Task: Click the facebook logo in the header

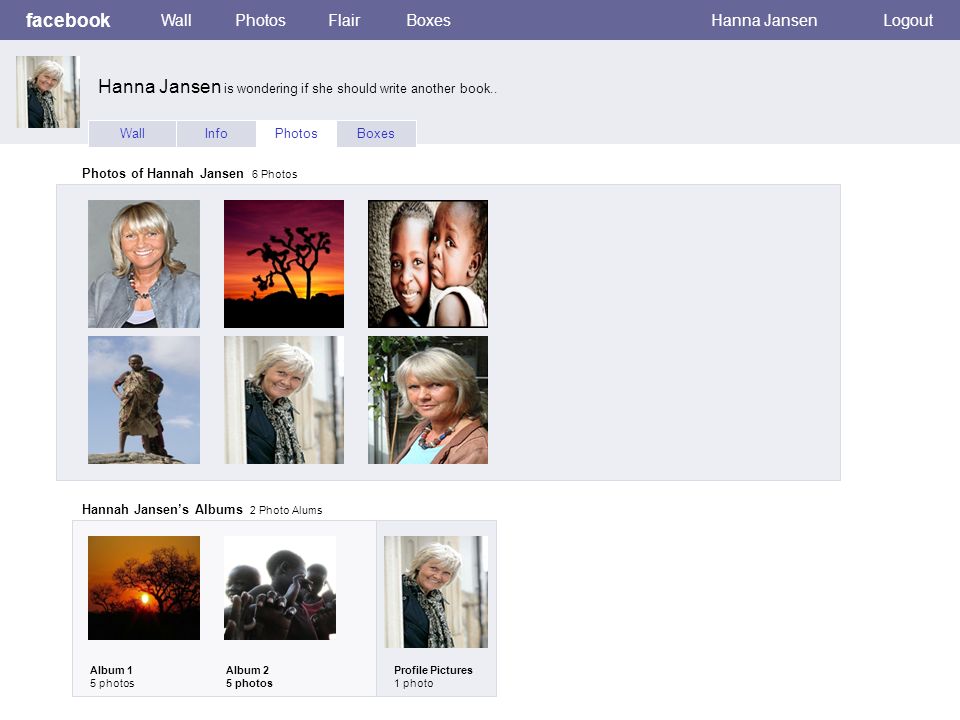Action: [68, 20]
